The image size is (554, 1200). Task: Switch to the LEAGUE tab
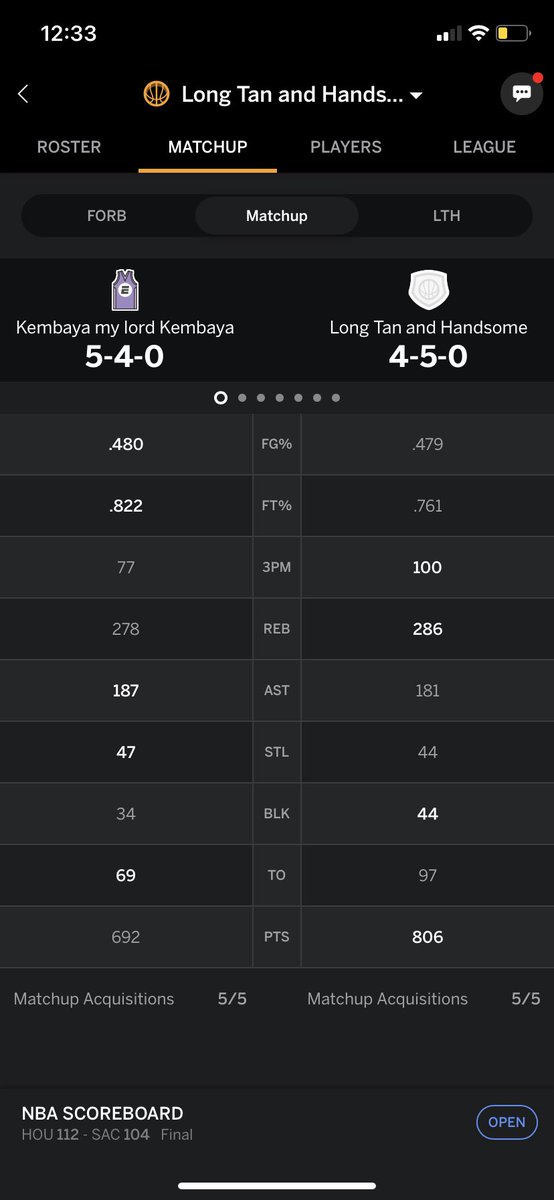pos(484,147)
